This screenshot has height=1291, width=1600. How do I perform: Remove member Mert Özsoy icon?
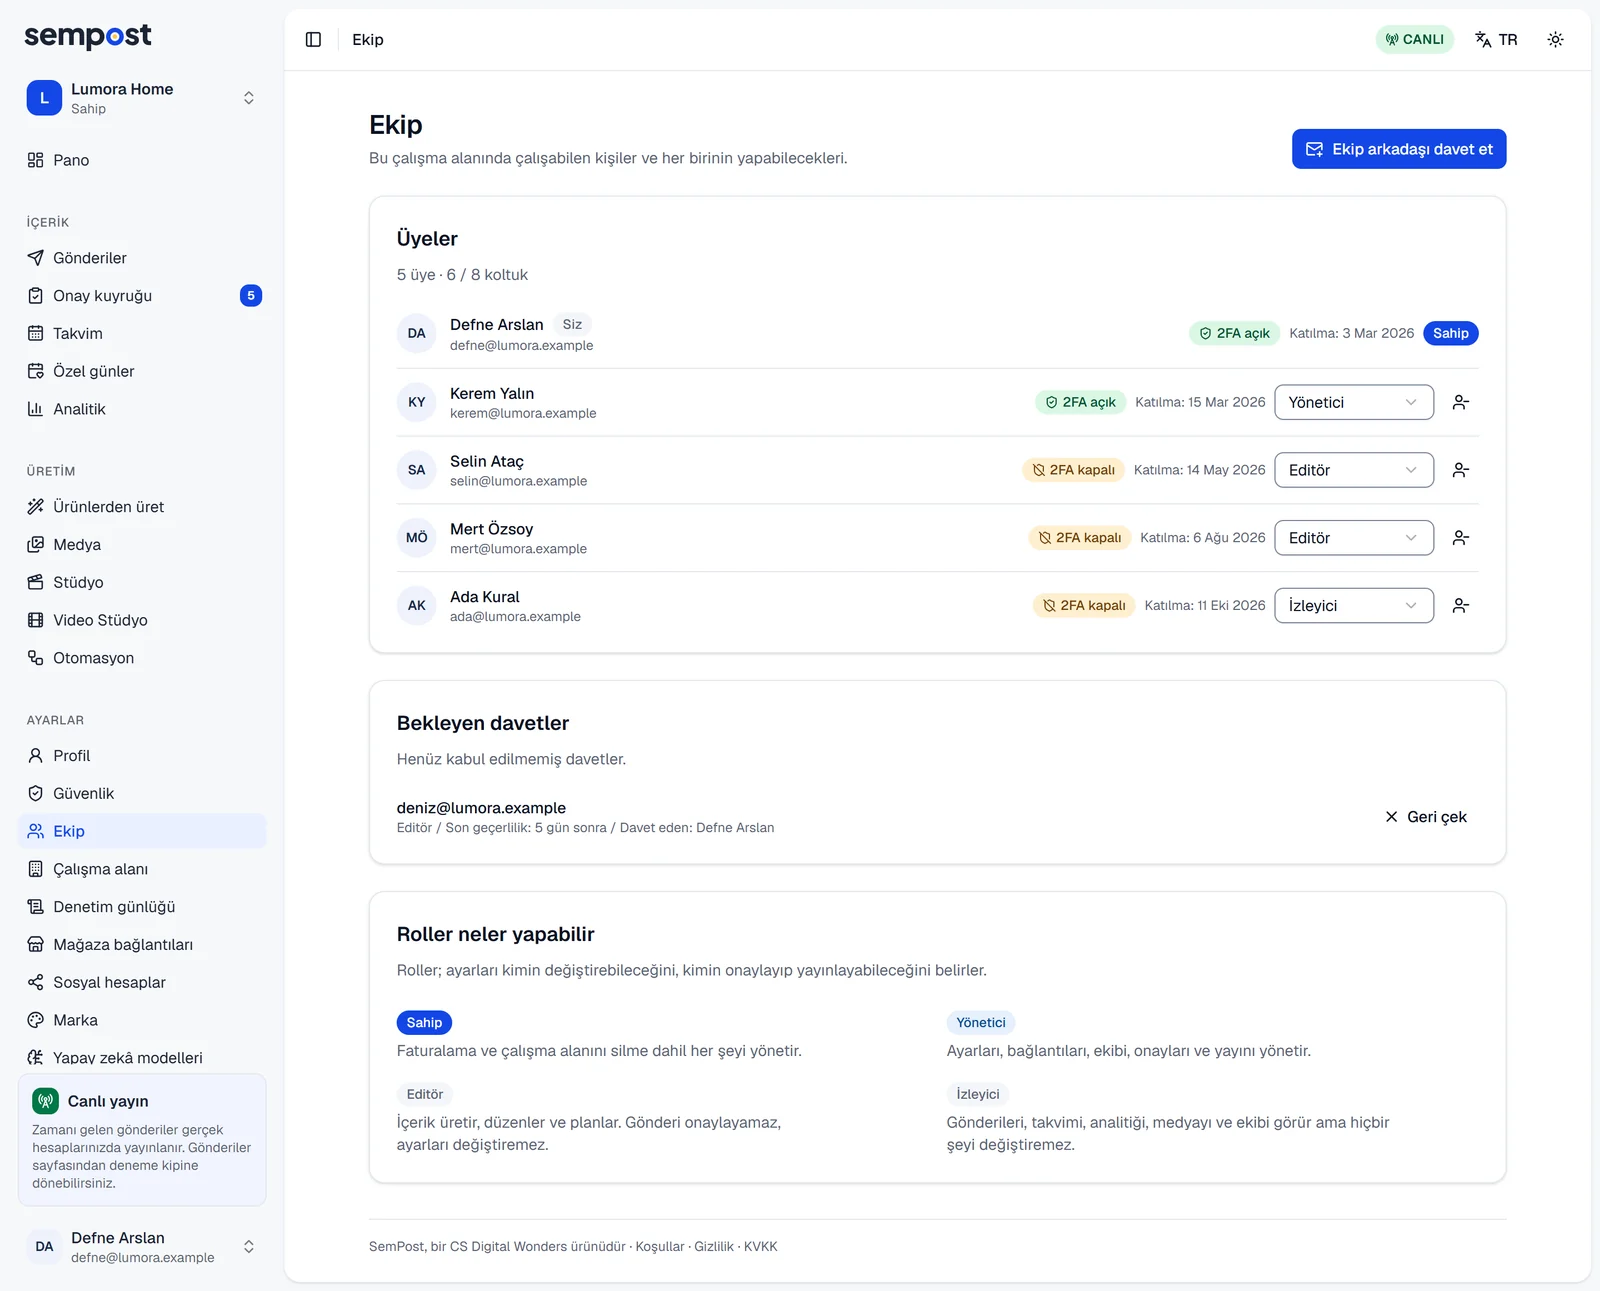tap(1460, 538)
